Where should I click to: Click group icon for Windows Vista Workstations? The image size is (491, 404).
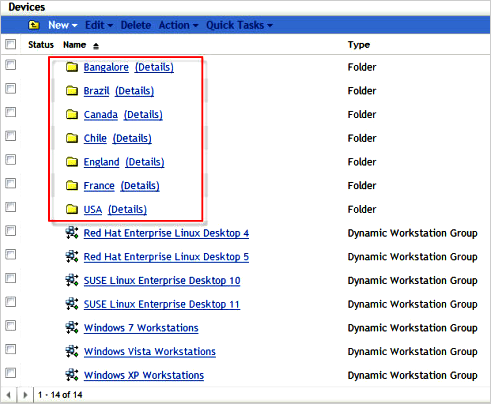(72, 351)
